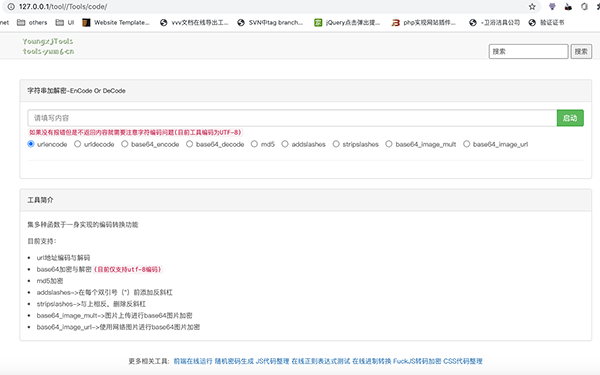The image size is (600, 375).
Task: Open the jQuery点击弹出 bookmark
Action: click(x=347, y=23)
